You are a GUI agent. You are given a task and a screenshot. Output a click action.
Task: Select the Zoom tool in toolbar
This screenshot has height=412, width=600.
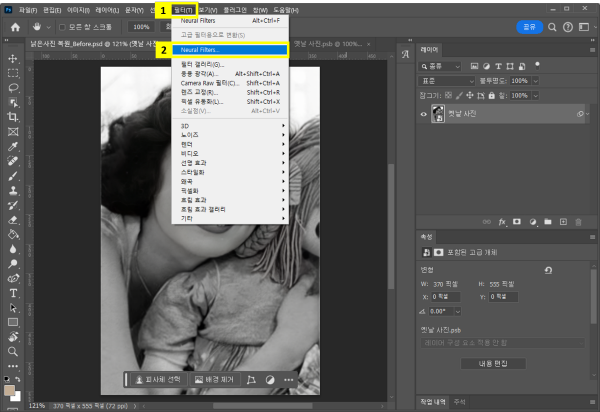point(13,352)
